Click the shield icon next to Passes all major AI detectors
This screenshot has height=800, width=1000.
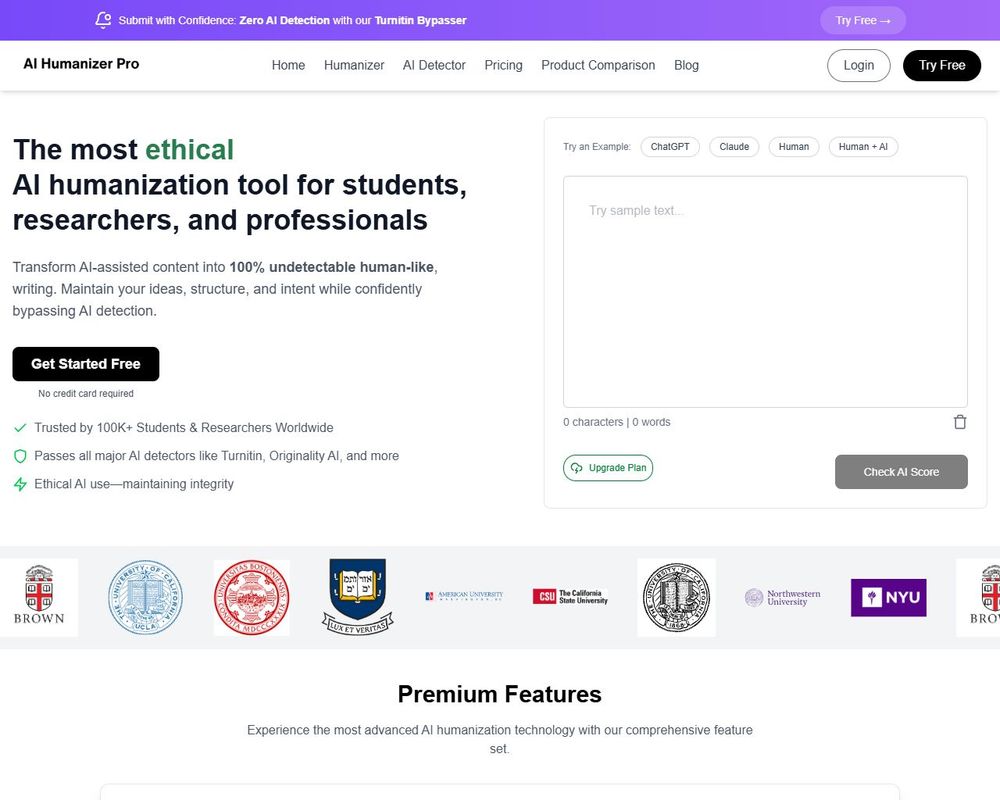point(19,456)
